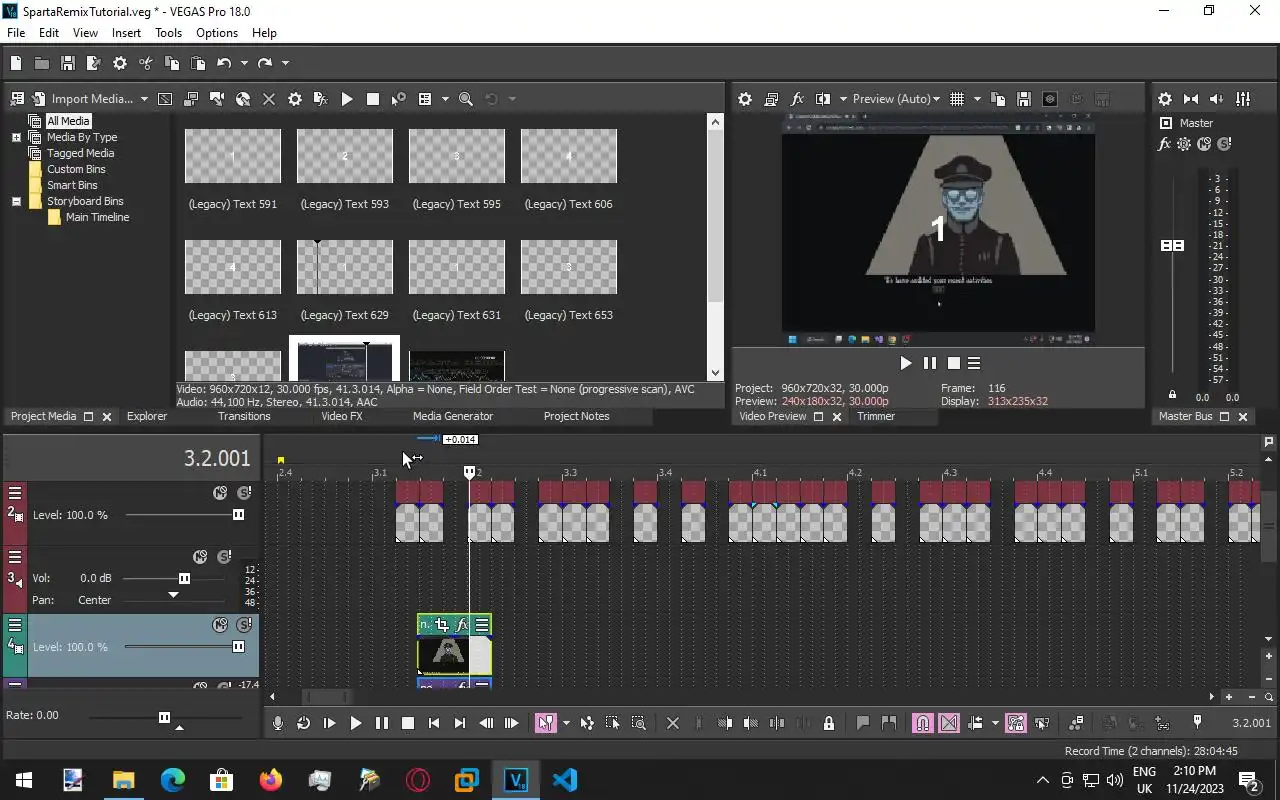Open the Undo history dropdown arrow

point(243,63)
